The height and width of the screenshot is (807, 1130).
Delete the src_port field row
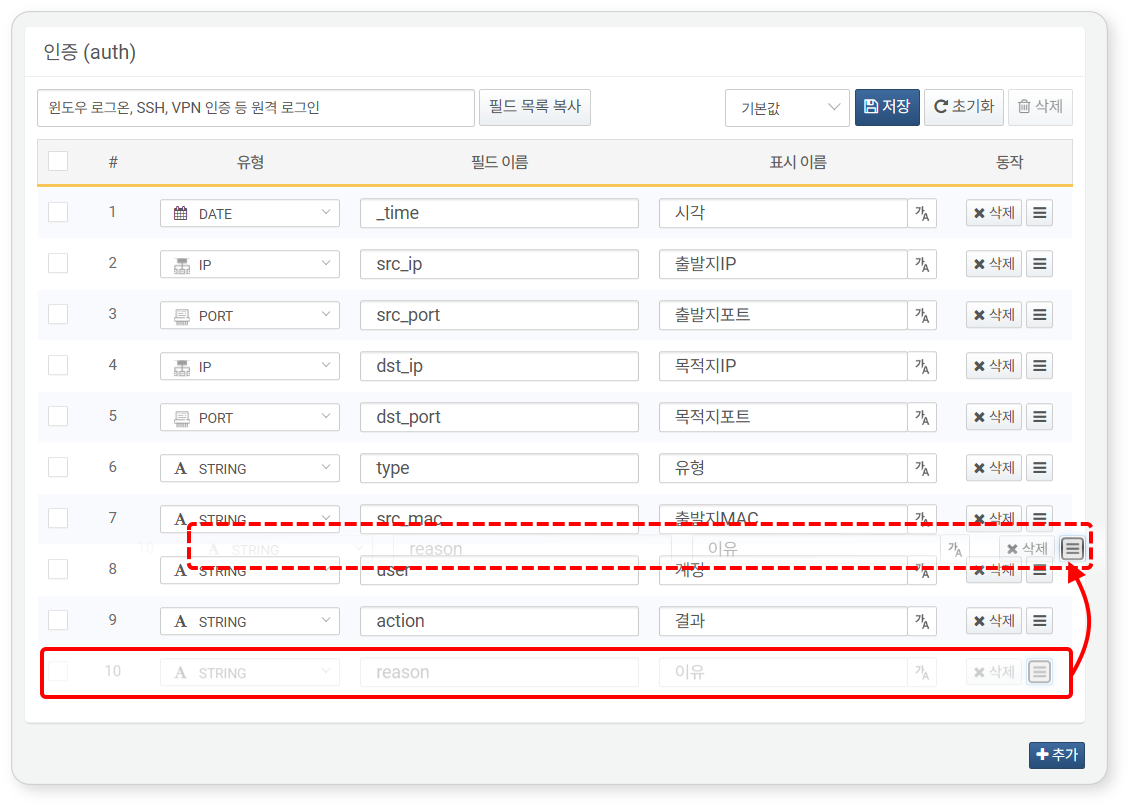point(994,315)
